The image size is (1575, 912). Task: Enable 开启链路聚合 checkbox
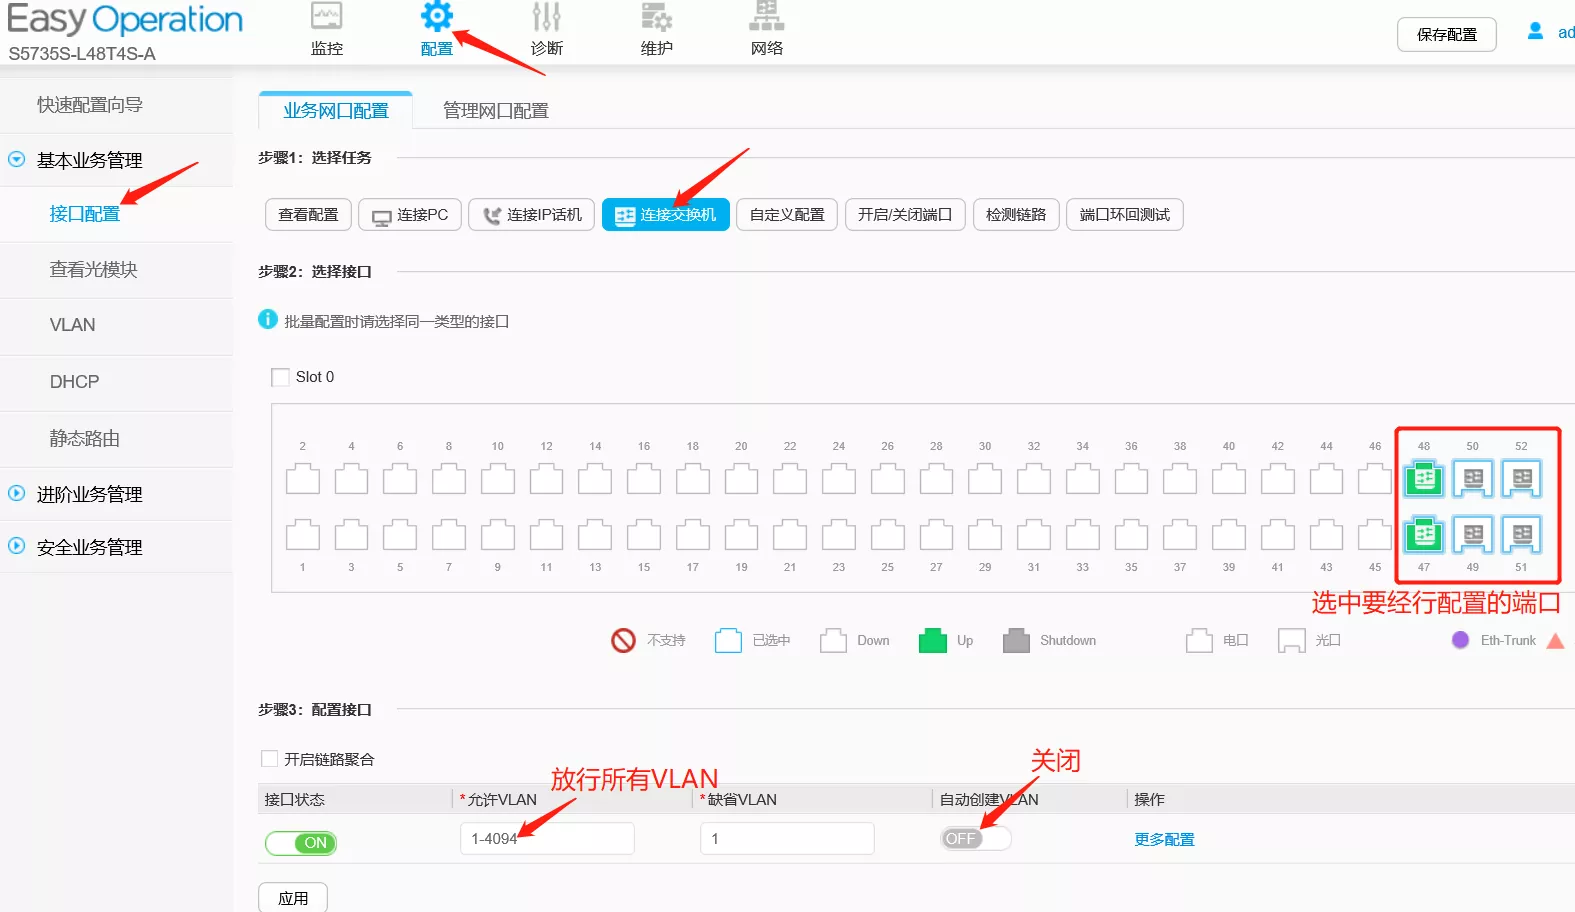269,759
